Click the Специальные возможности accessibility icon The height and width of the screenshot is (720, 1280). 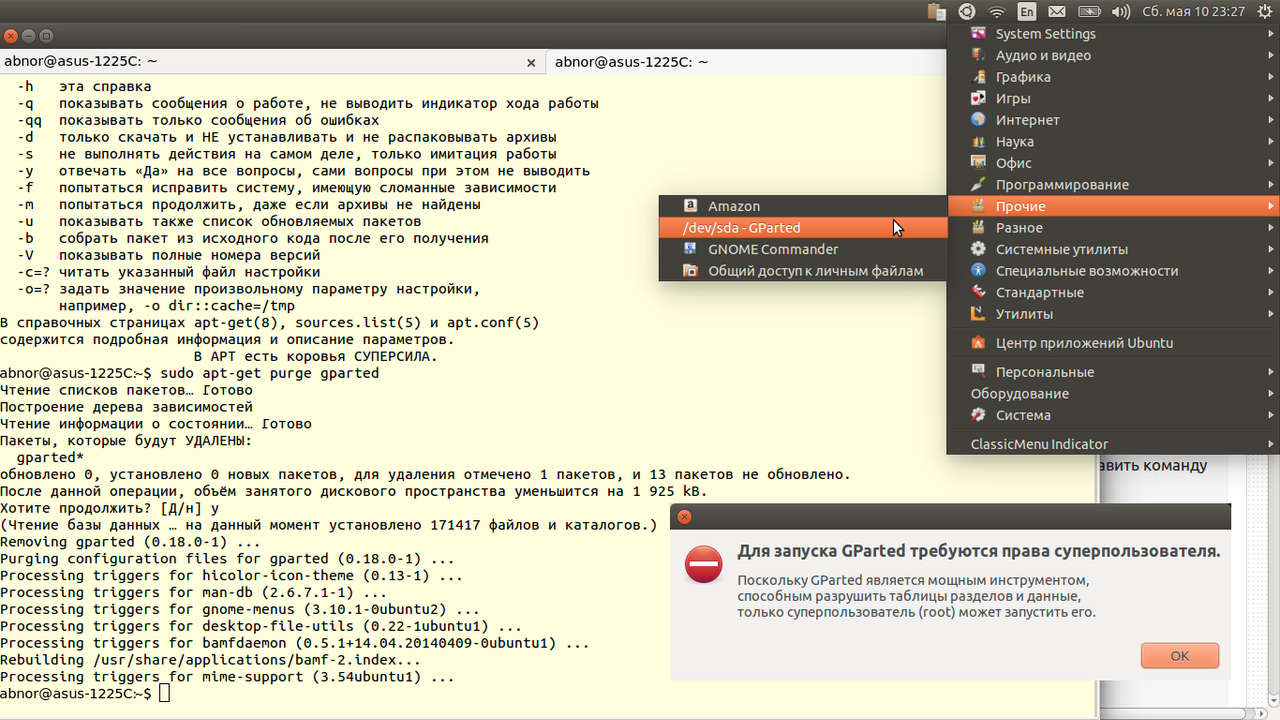978,271
